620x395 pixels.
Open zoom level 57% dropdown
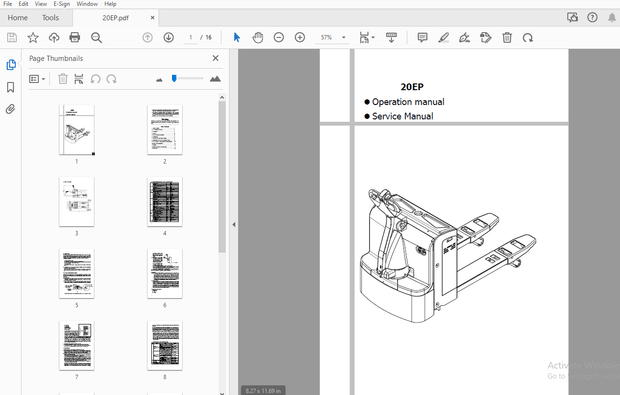344,38
